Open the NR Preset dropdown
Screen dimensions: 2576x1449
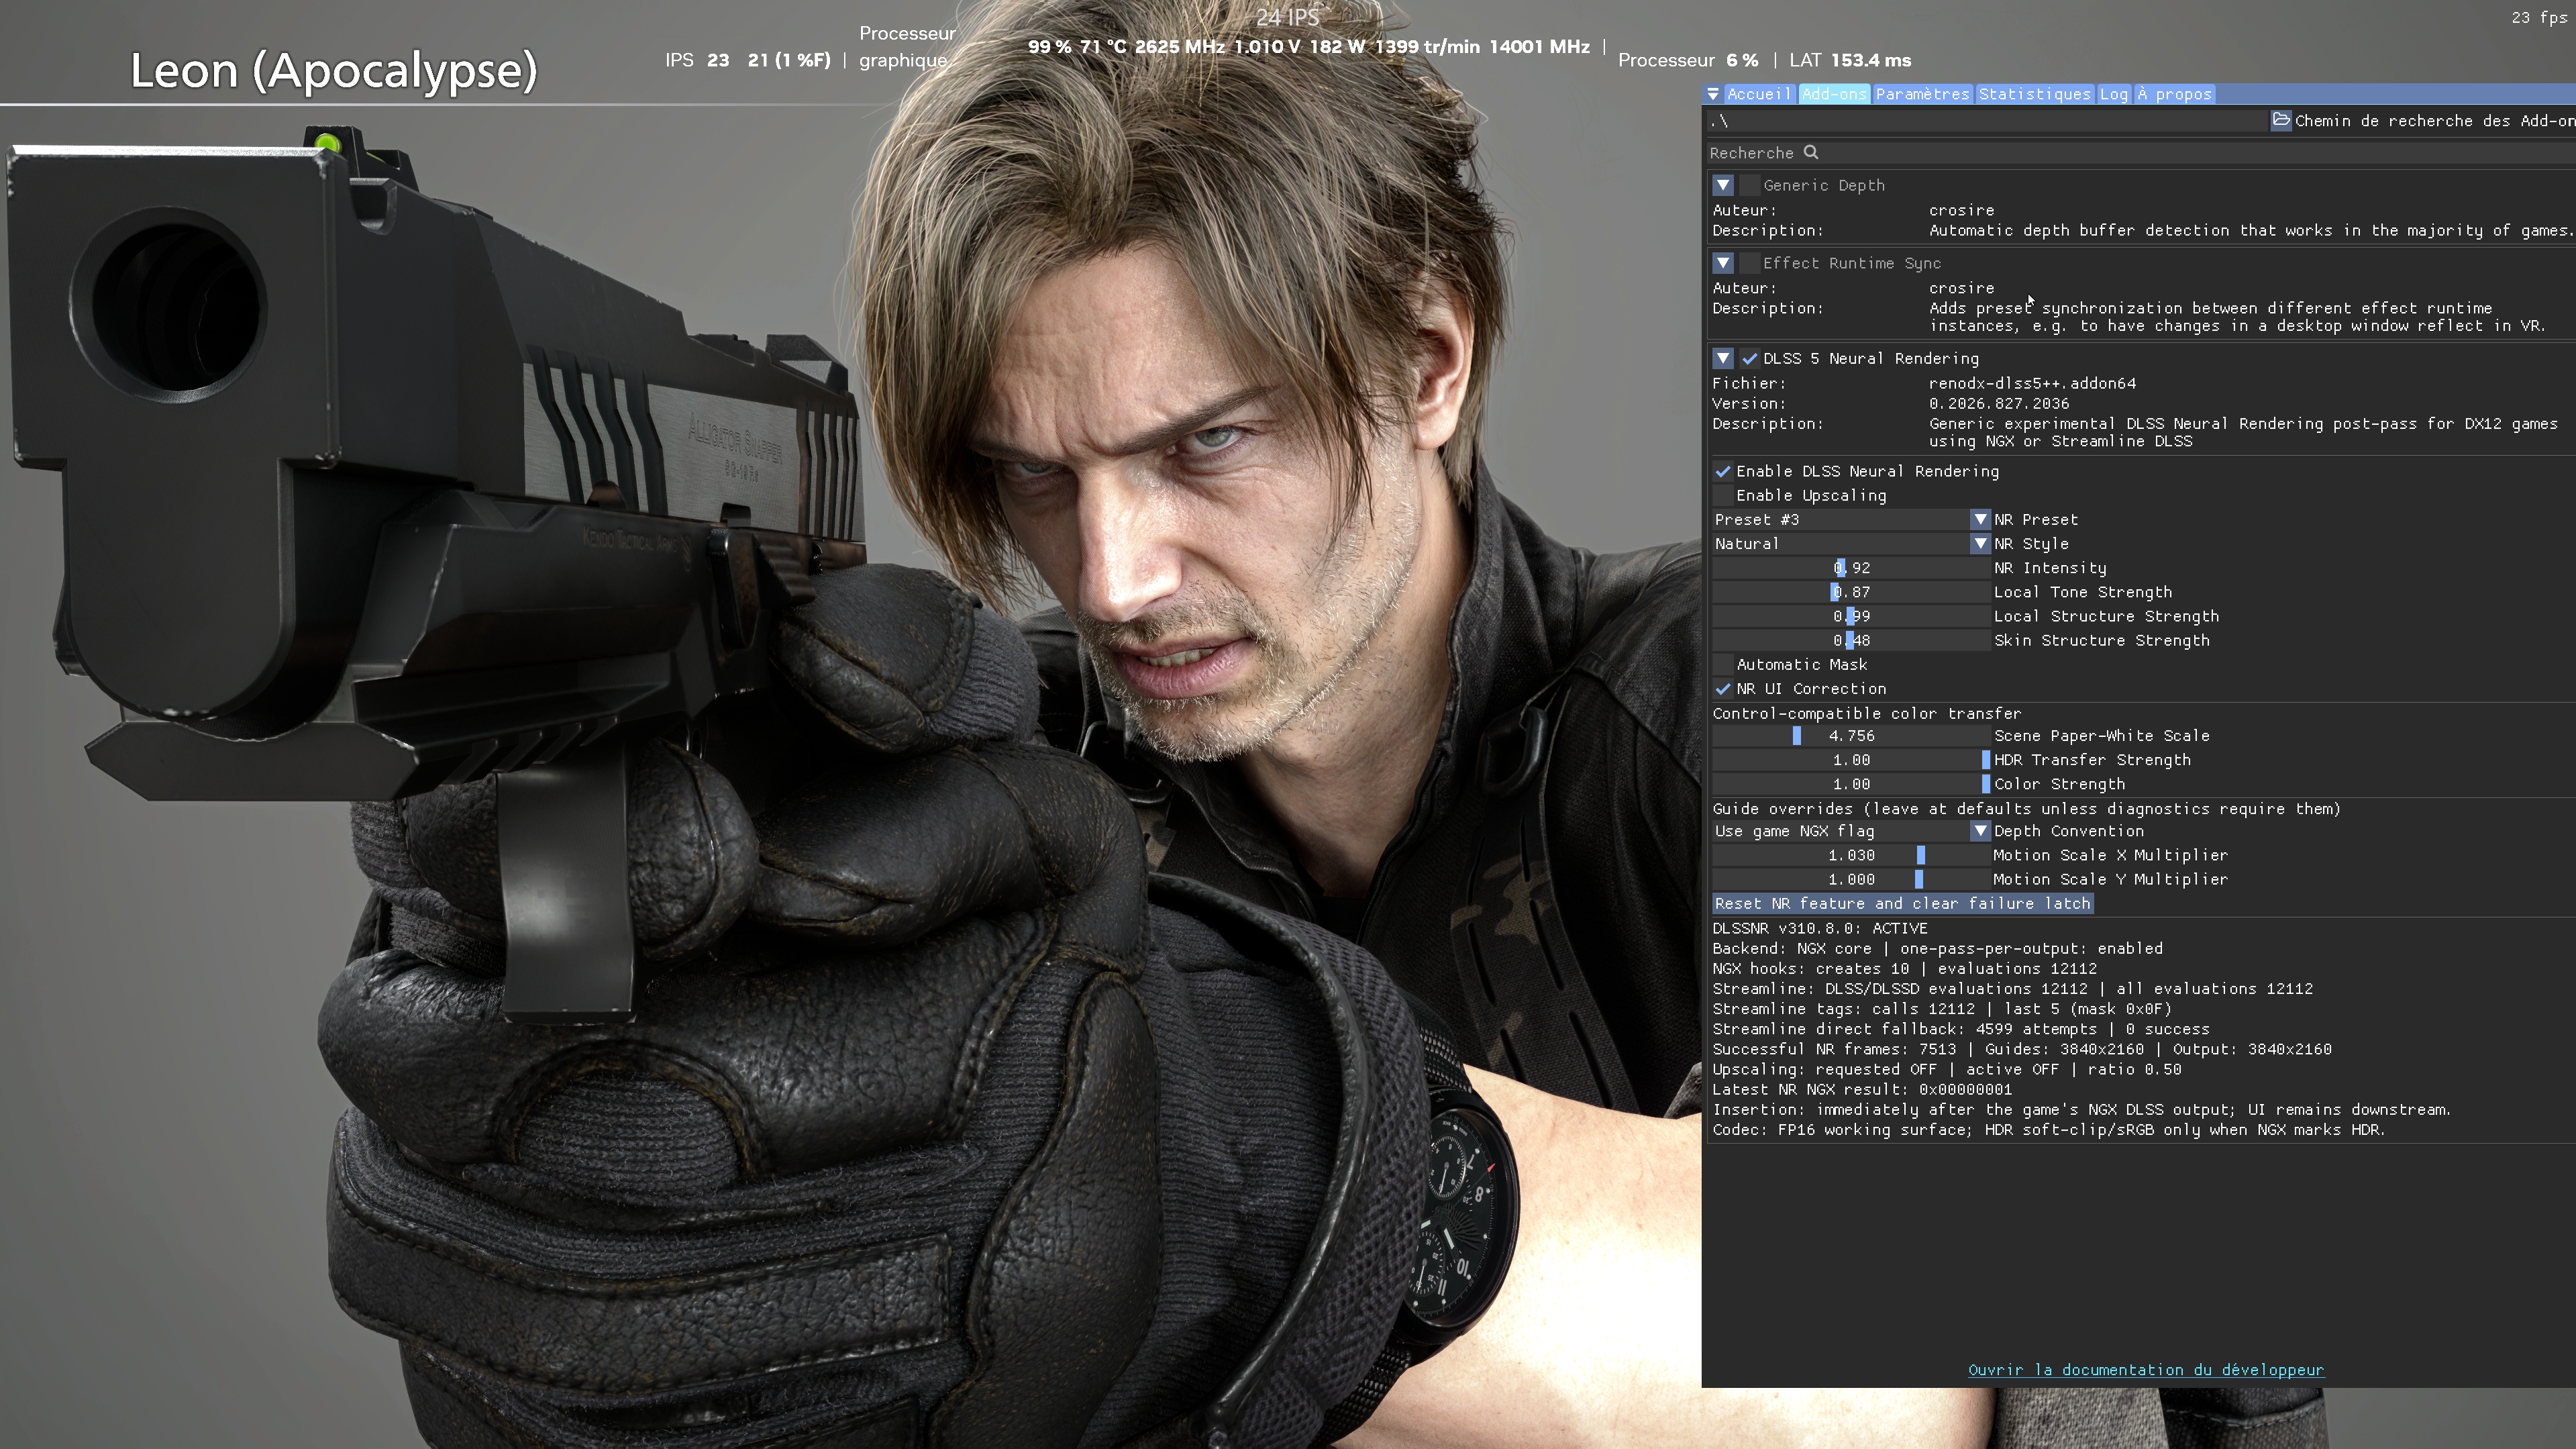tap(1851, 519)
